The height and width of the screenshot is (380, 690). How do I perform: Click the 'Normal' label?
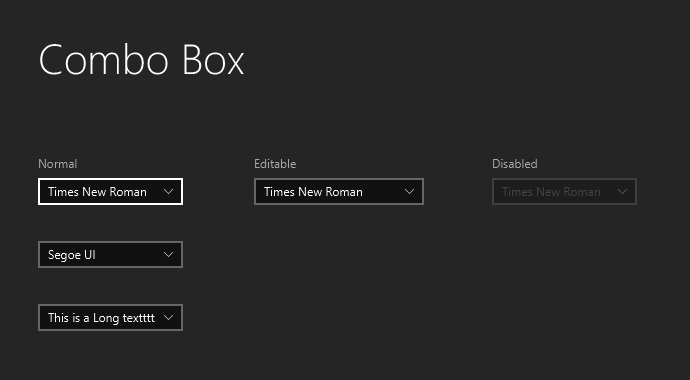coord(58,164)
